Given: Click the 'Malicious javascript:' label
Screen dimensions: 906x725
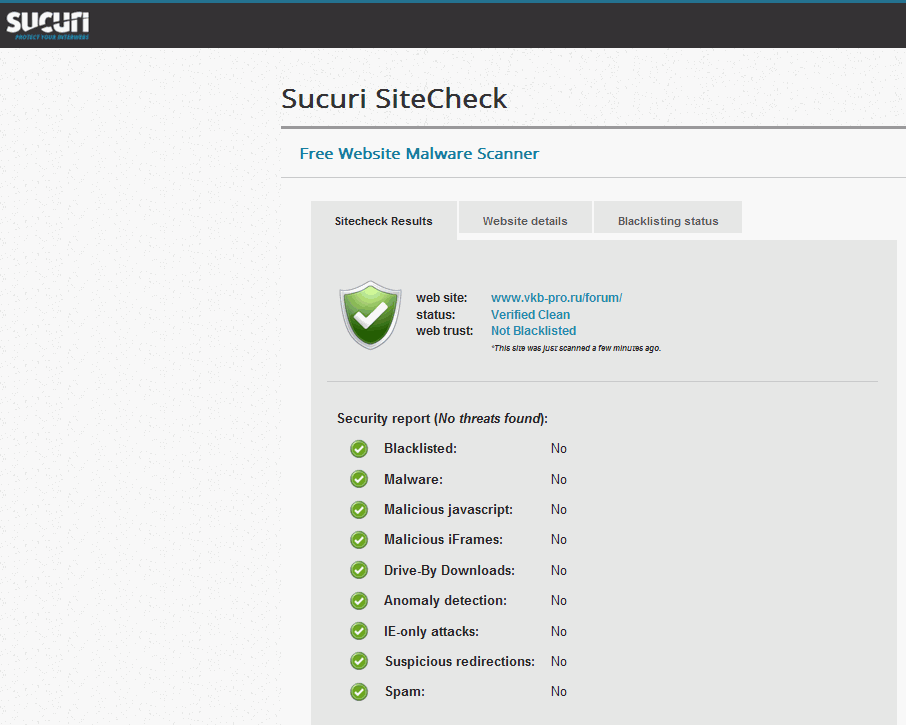Looking at the screenshot, I should [x=448, y=510].
